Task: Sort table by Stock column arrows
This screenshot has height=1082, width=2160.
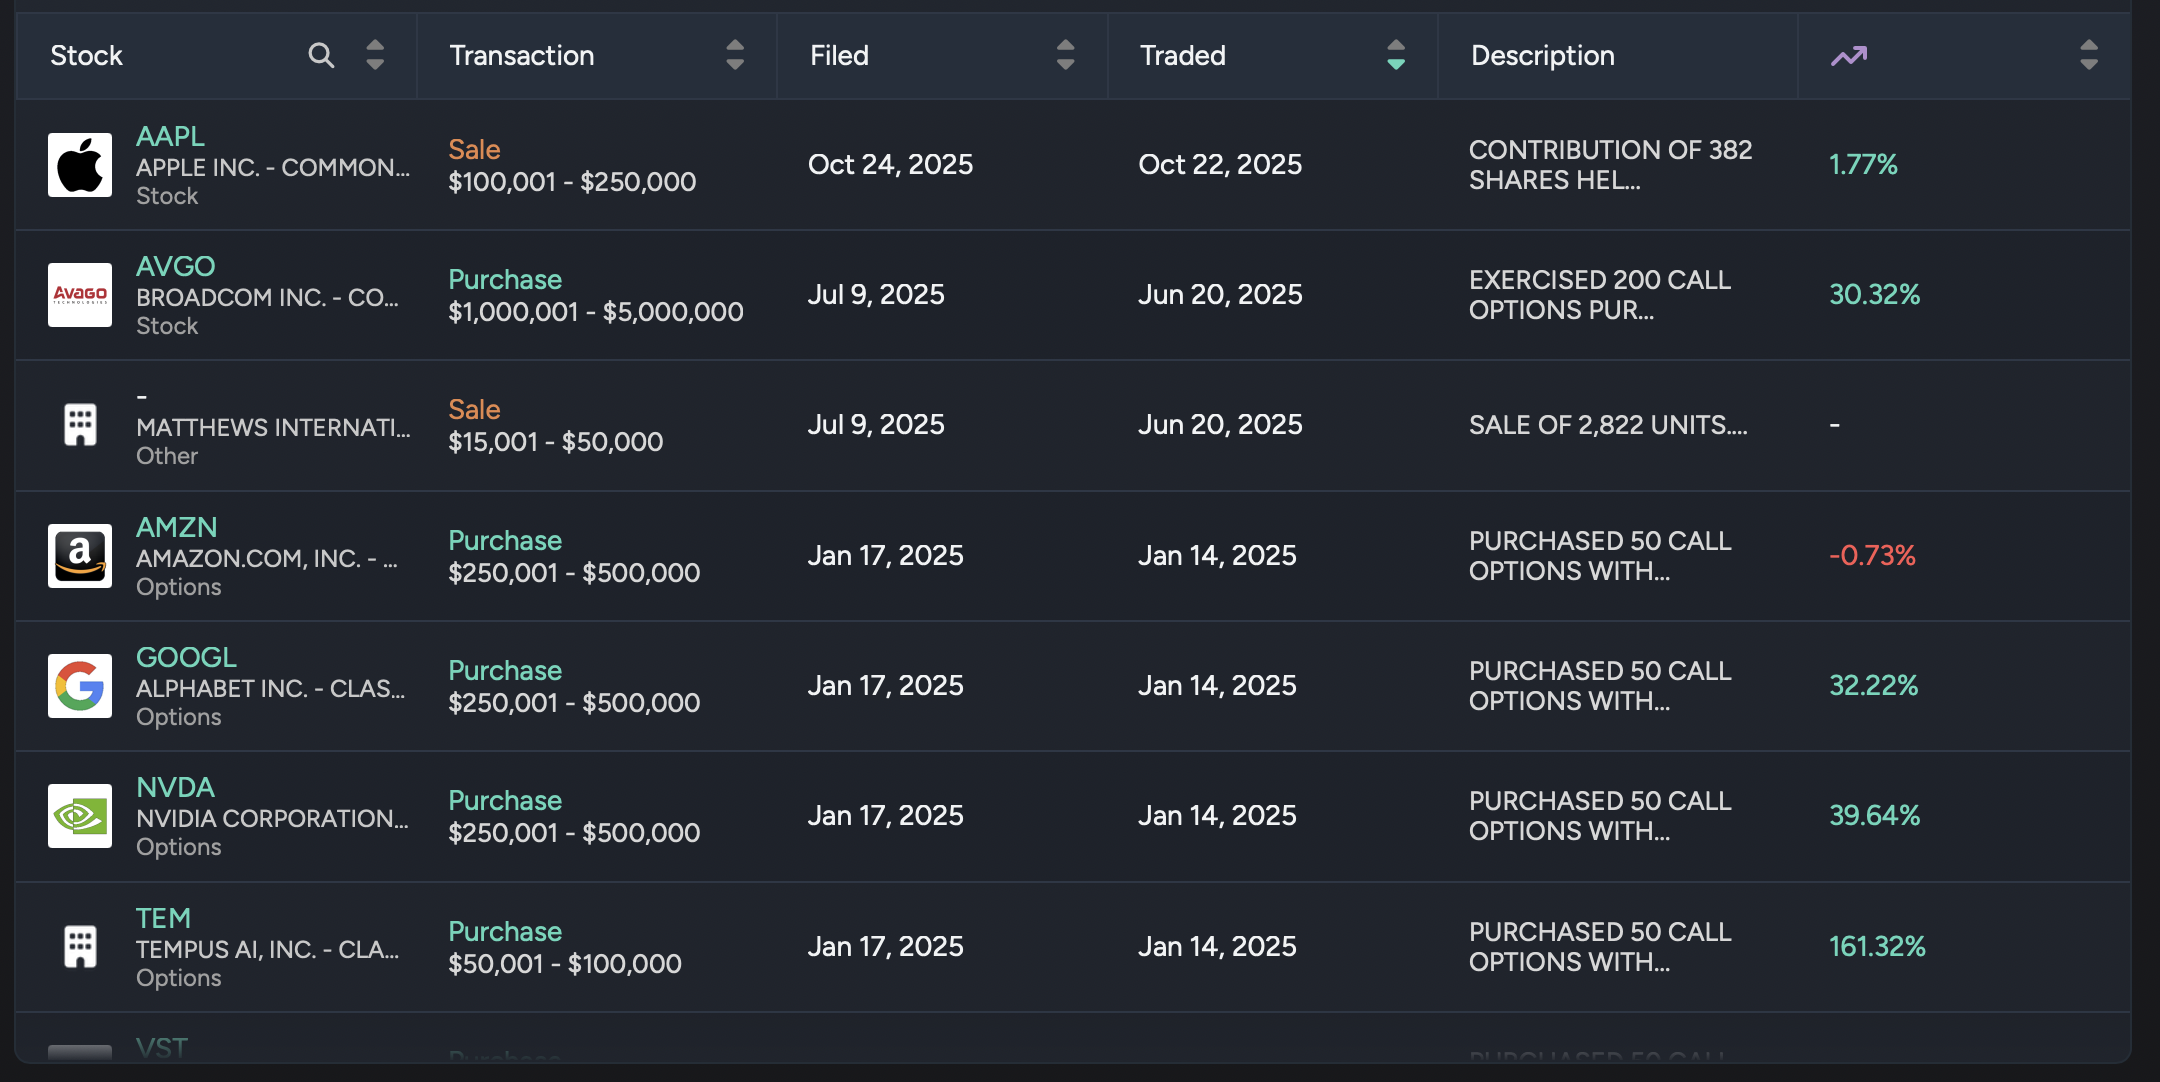Action: pos(375,55)
